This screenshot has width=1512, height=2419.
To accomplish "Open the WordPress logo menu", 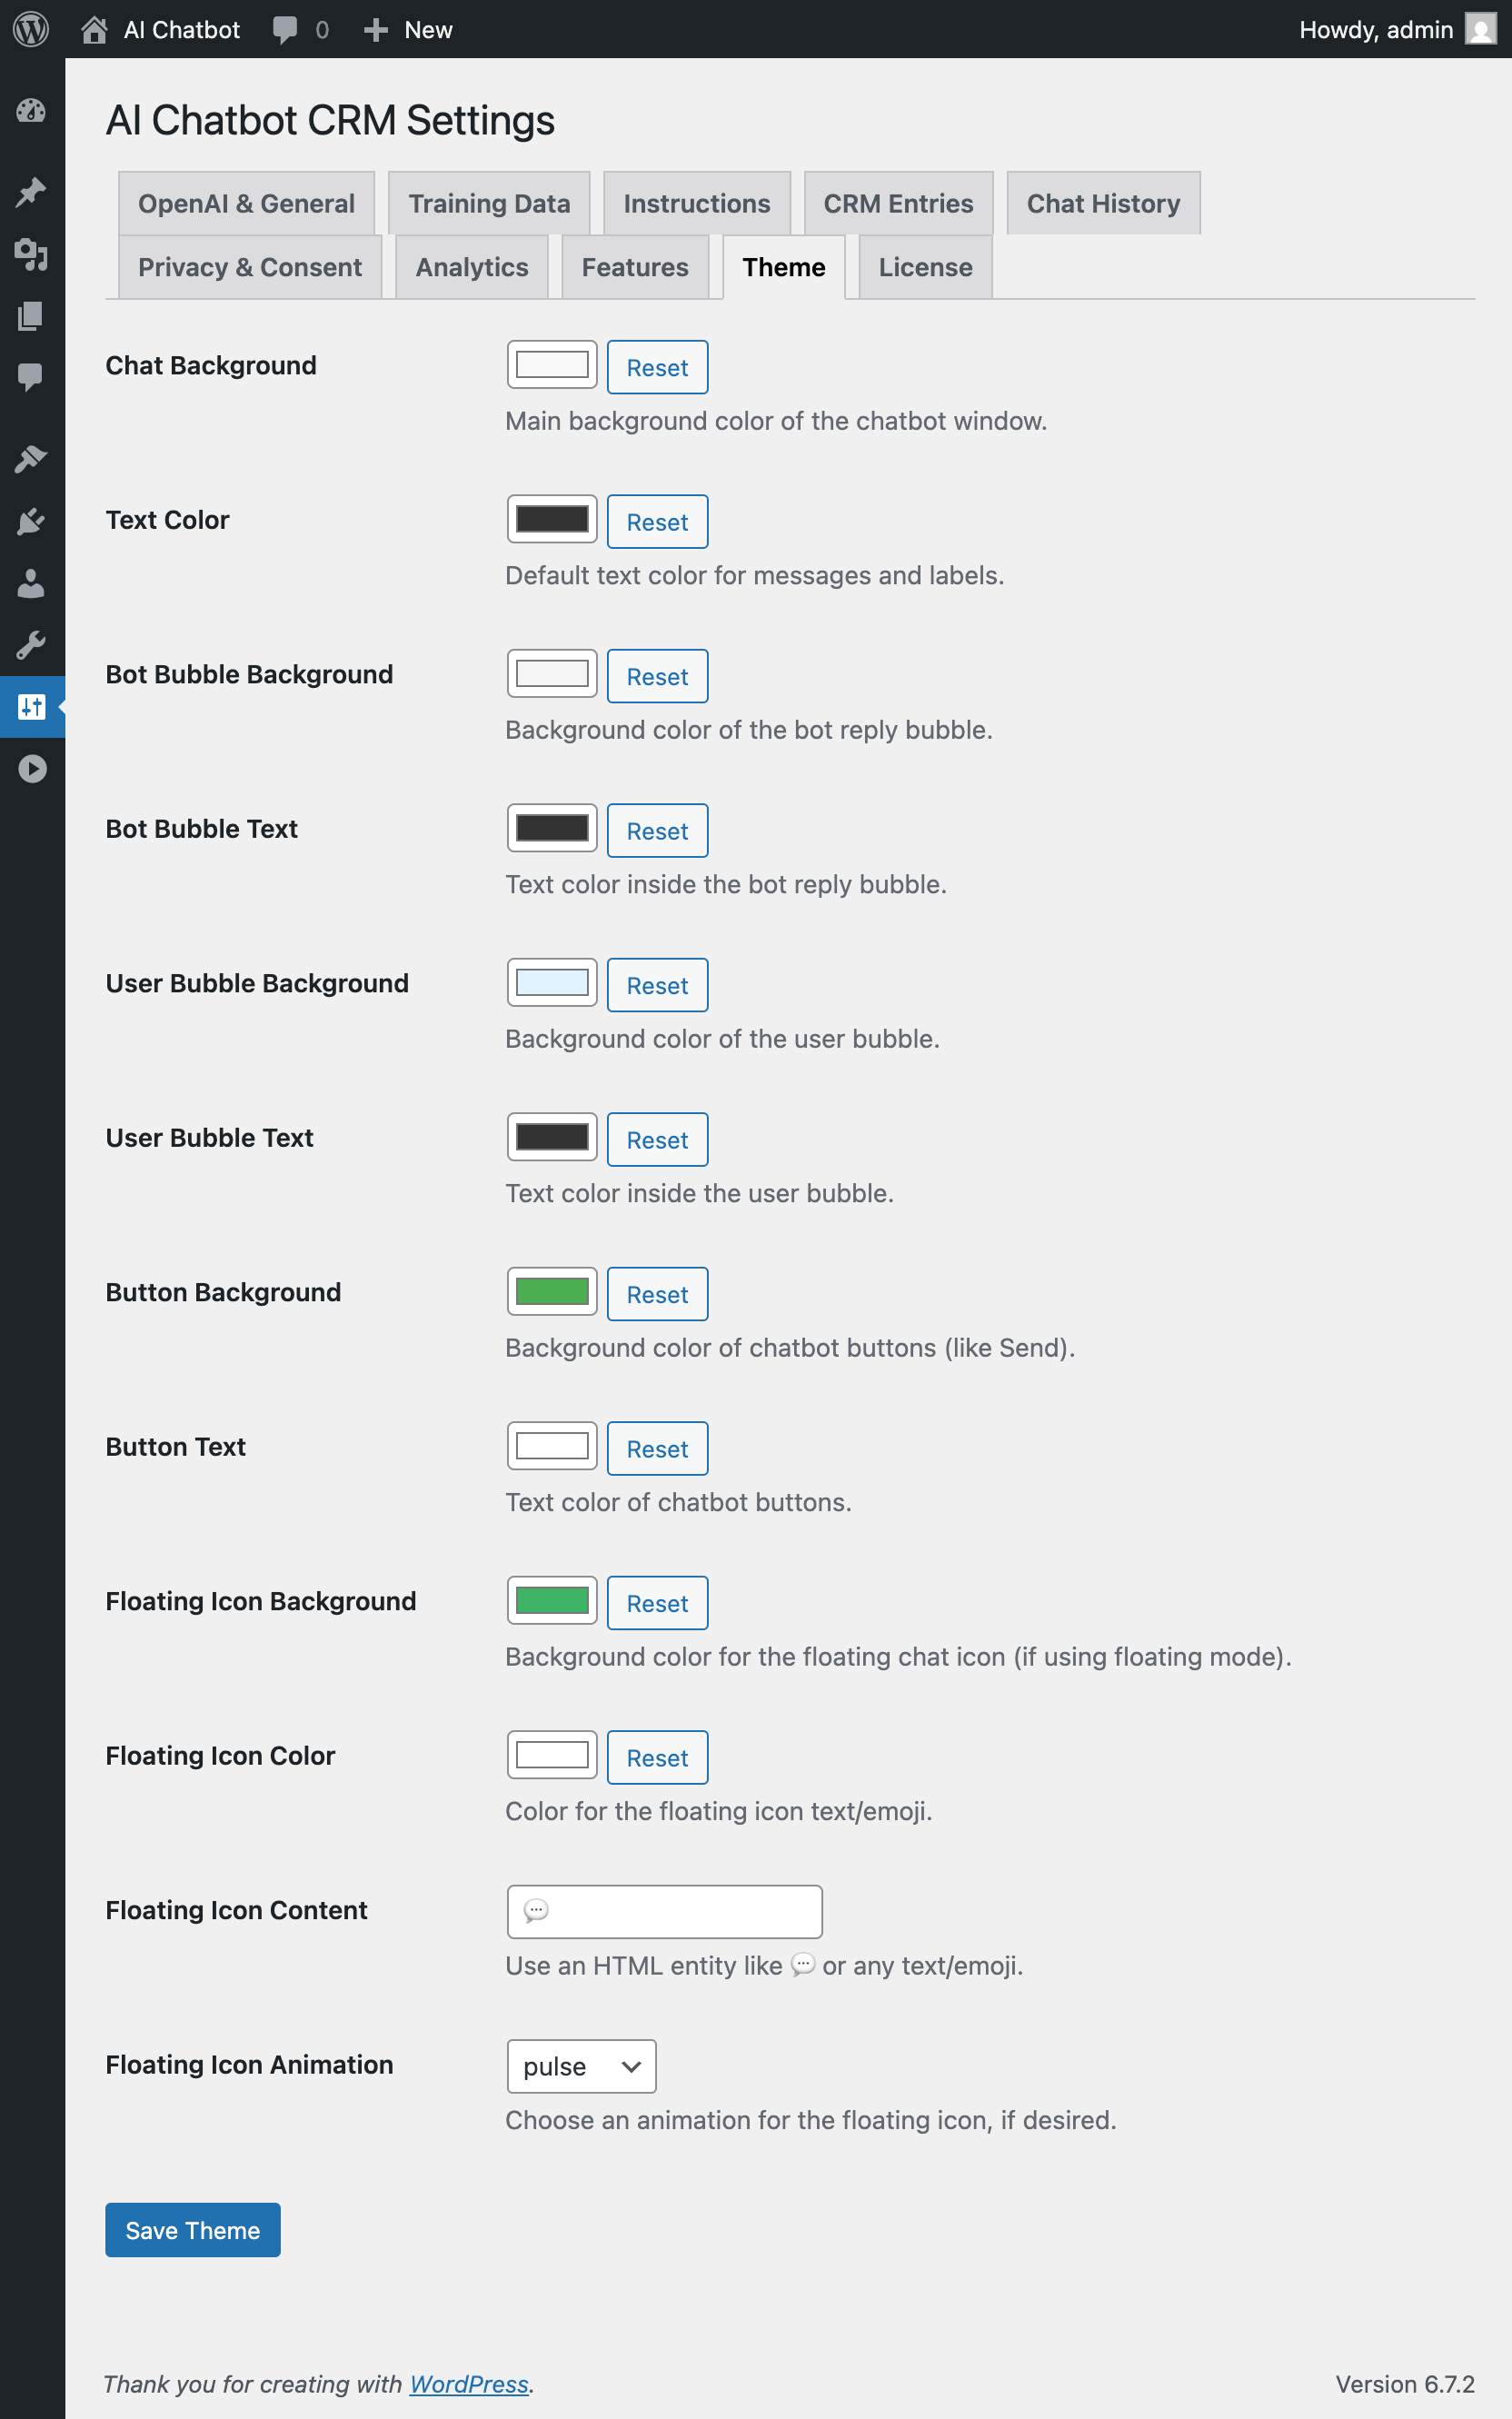I will click(x=31, y=29).
